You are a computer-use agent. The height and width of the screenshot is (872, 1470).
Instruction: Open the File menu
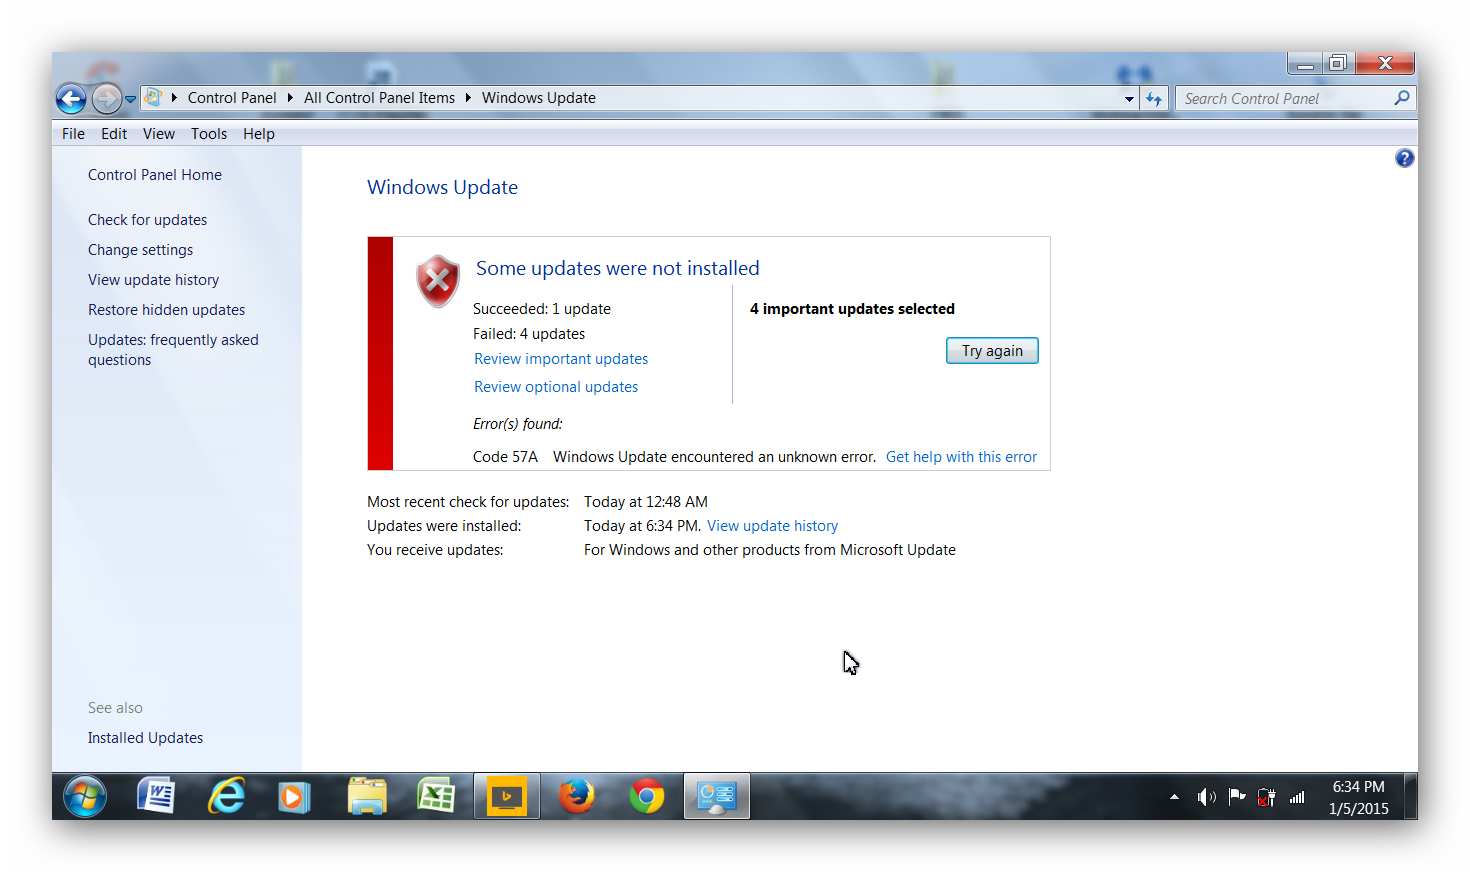73,134
